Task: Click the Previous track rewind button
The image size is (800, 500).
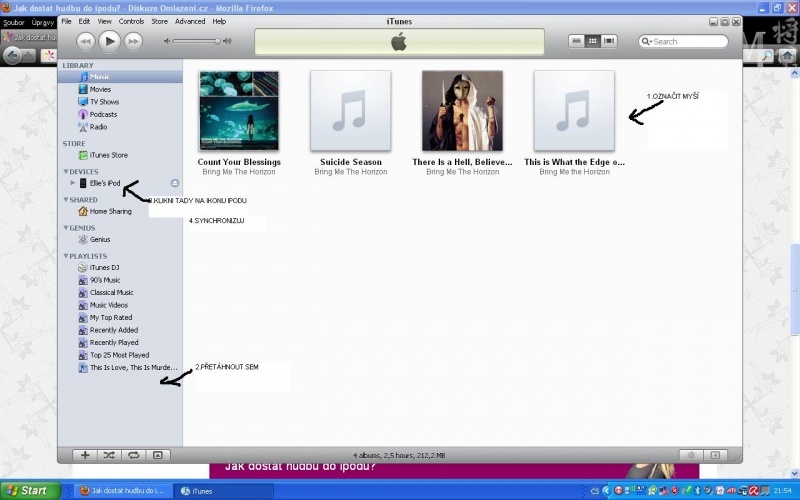Action: [86, 41]
